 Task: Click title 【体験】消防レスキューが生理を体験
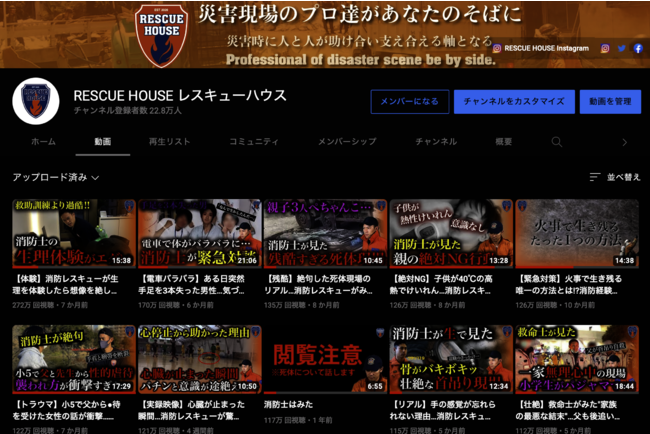point(65,284)
